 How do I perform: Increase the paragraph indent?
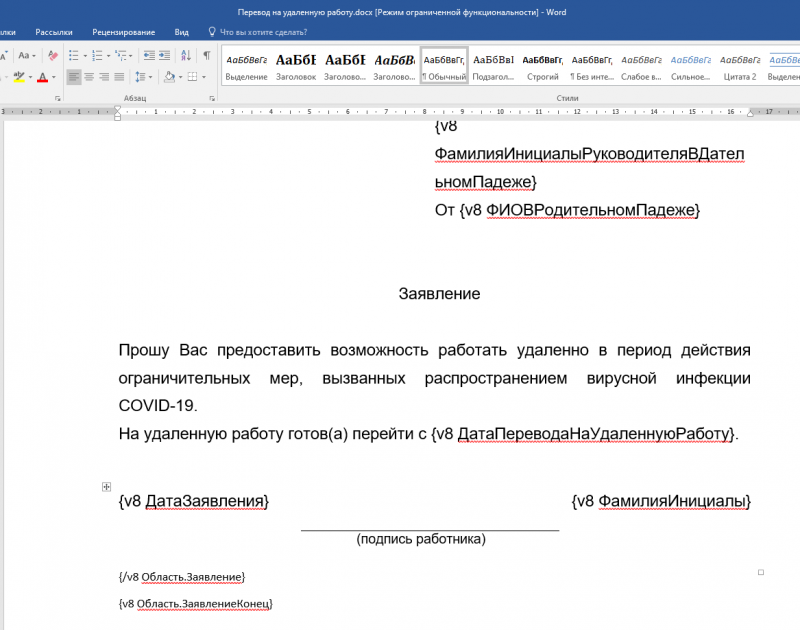pyautogui.click(x=165, y=55)
